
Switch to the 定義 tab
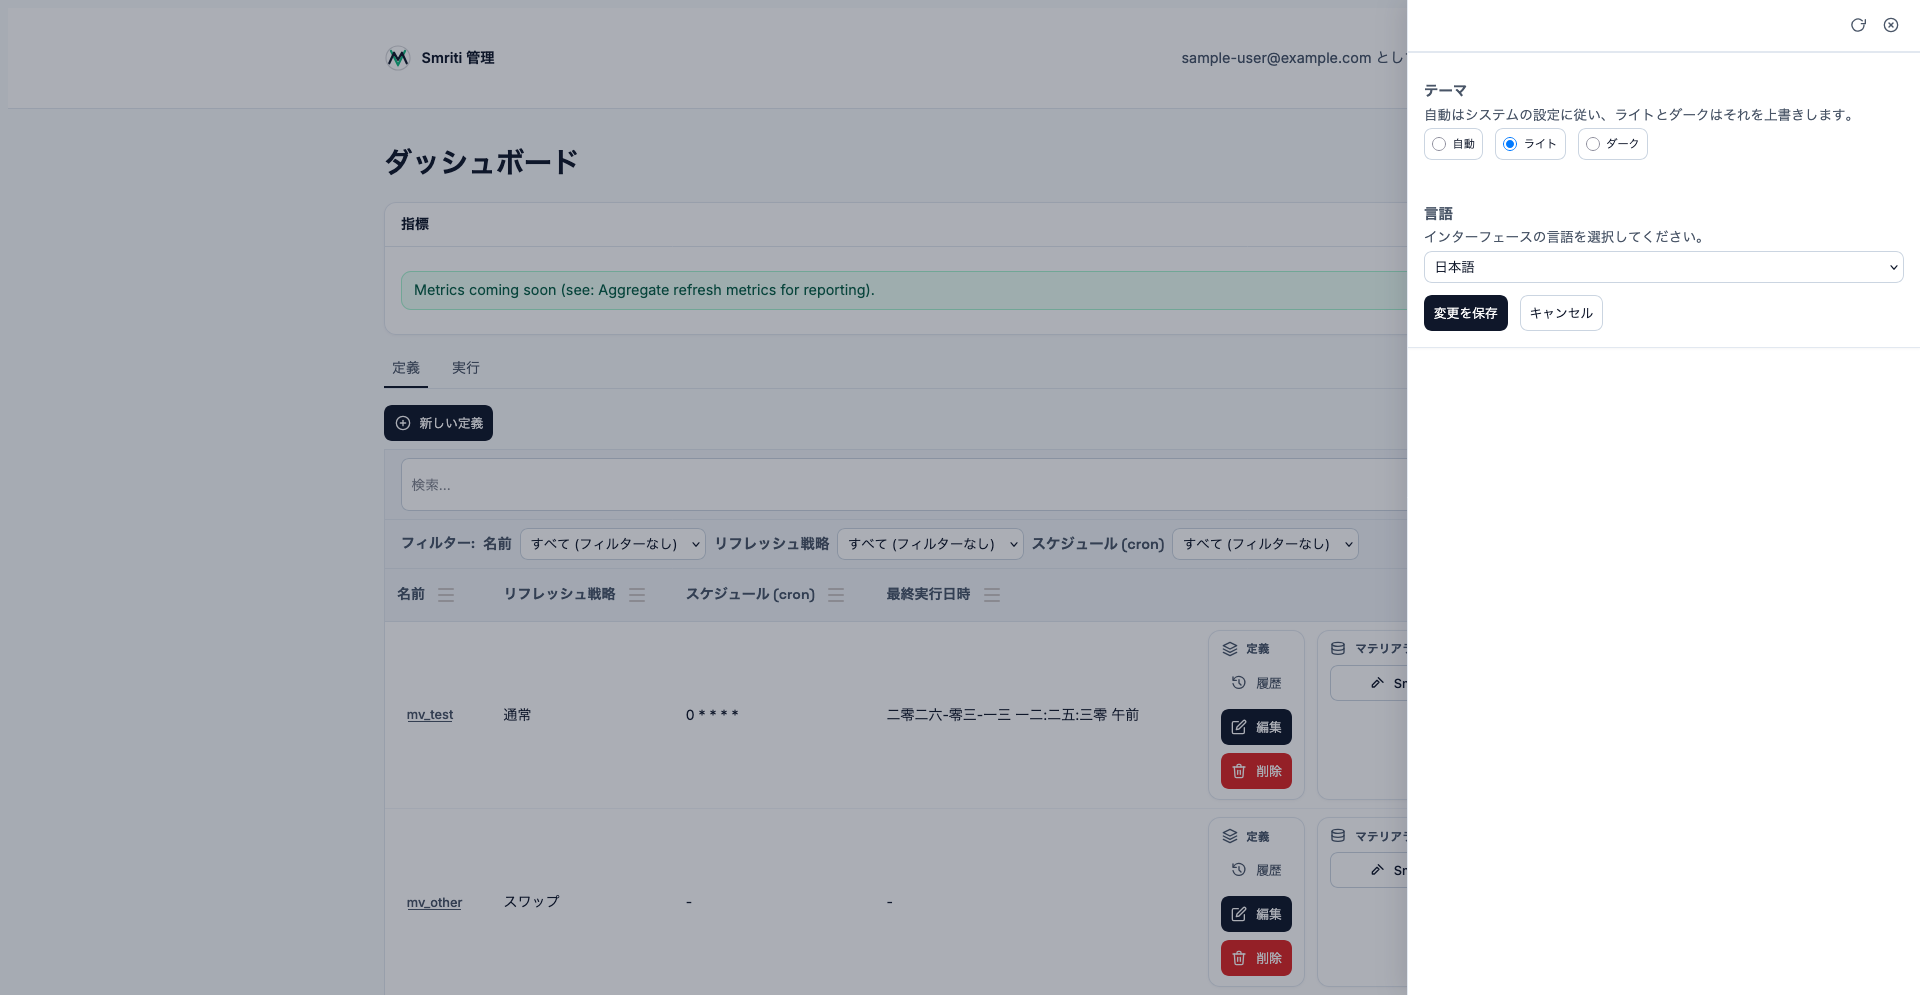[406, 368]
